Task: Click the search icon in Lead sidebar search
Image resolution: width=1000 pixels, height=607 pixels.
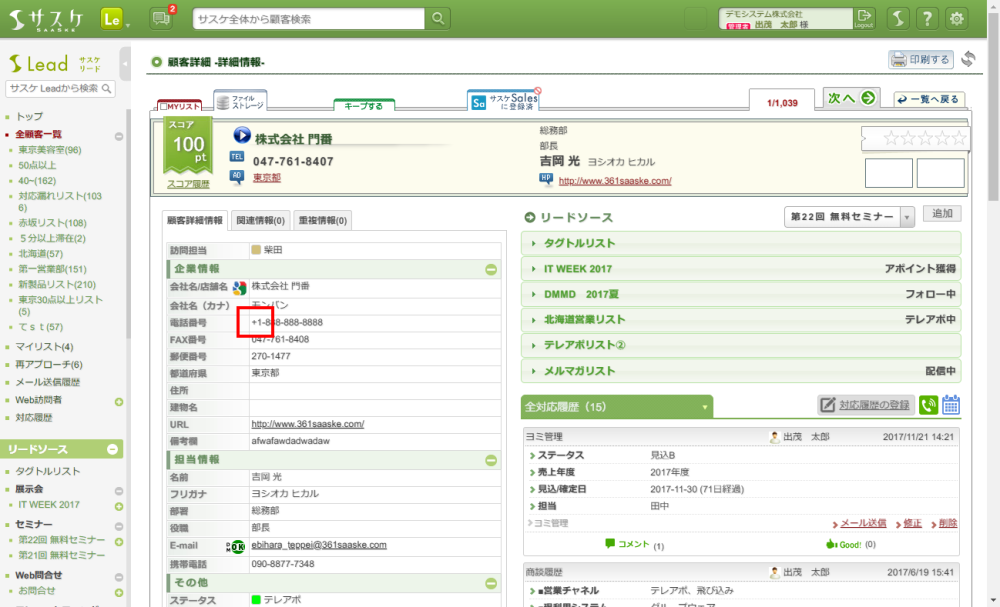Action: (107, 89)
